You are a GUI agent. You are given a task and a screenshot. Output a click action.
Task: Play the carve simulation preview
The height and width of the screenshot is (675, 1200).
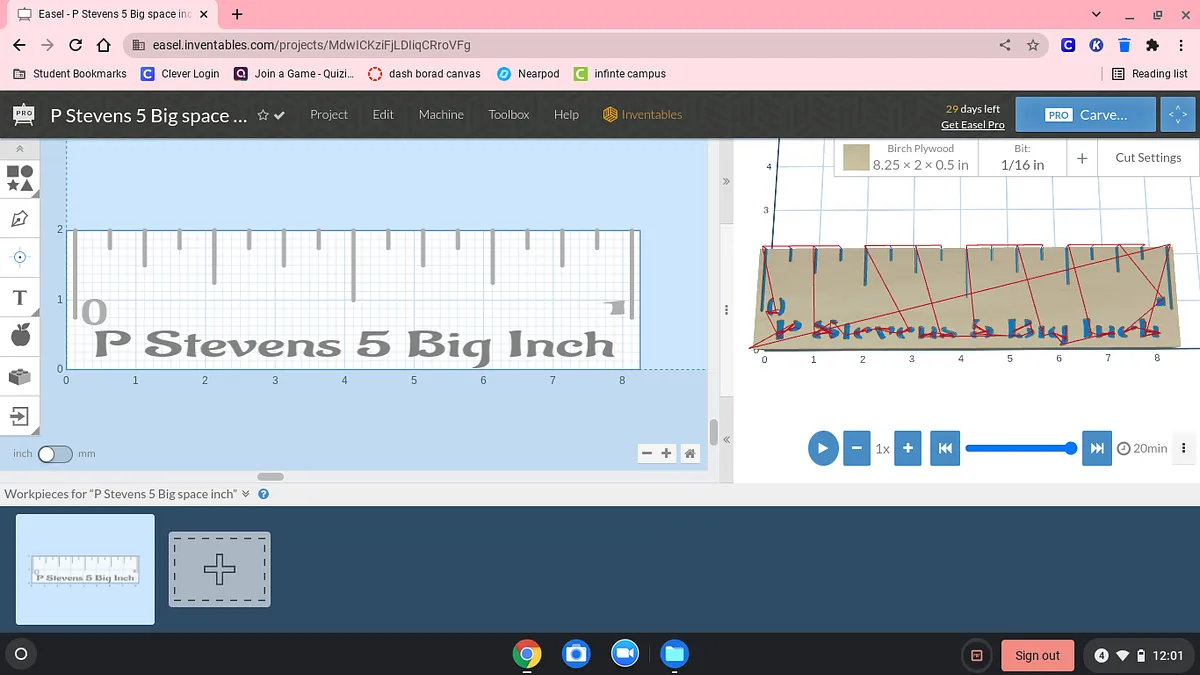click(x=822, y=448)
